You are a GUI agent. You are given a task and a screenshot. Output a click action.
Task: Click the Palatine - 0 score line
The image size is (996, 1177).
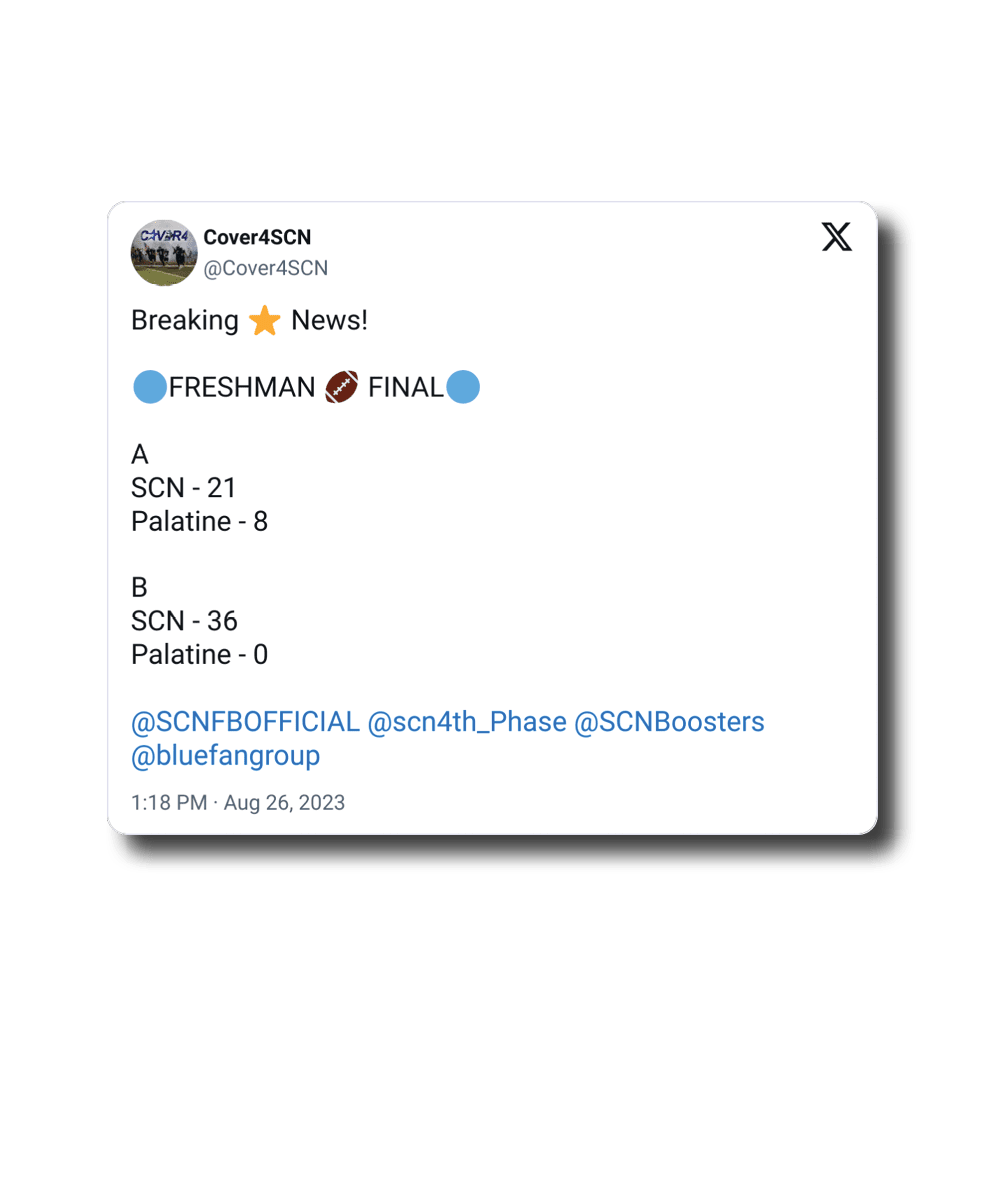pyautogui.click(x=199, y=655)
